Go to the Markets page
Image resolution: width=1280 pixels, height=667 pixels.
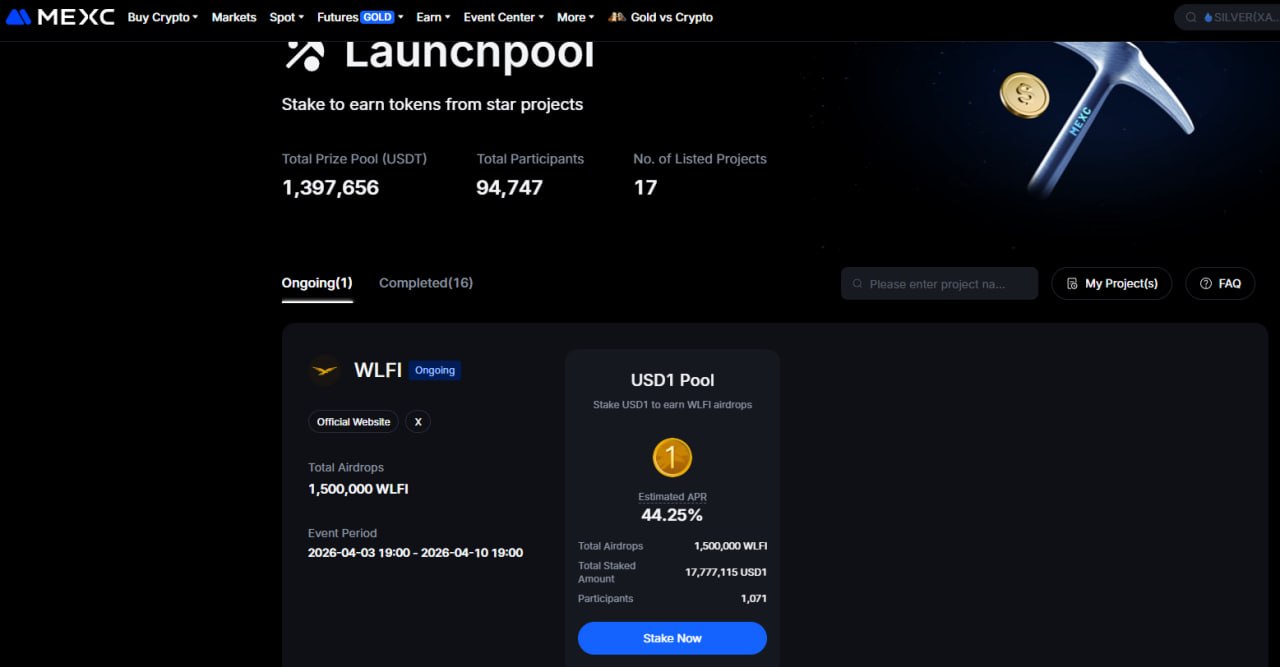click(x=234, y=17)
